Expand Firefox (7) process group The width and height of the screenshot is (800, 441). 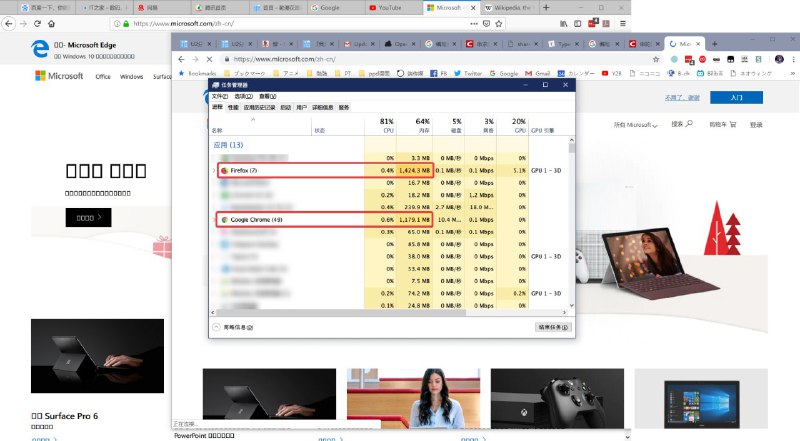[x=214, y=170]
